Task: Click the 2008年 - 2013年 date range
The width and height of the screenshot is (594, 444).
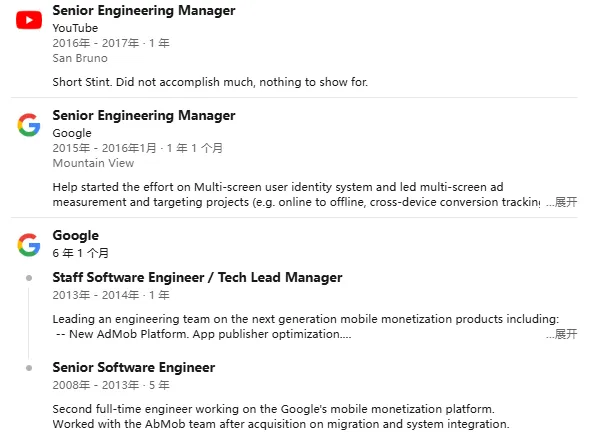Action: click(96, 385)
